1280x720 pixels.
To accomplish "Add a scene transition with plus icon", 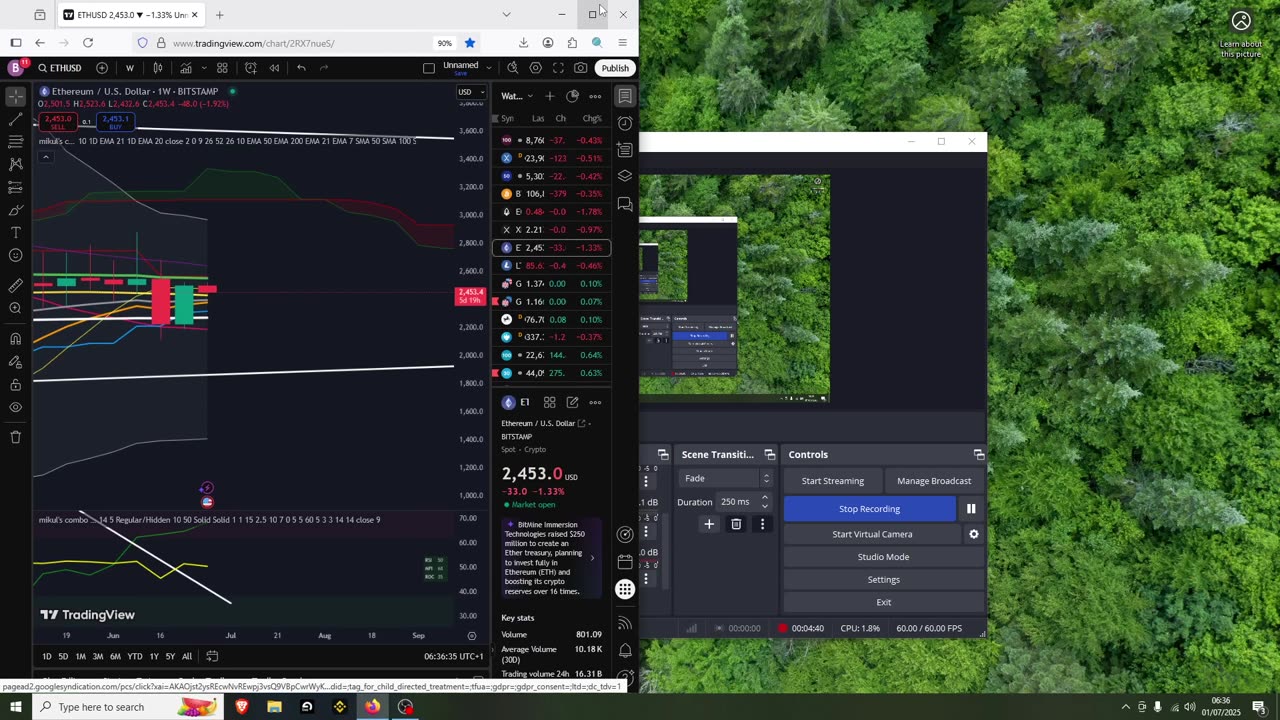I will click(709, 524).
